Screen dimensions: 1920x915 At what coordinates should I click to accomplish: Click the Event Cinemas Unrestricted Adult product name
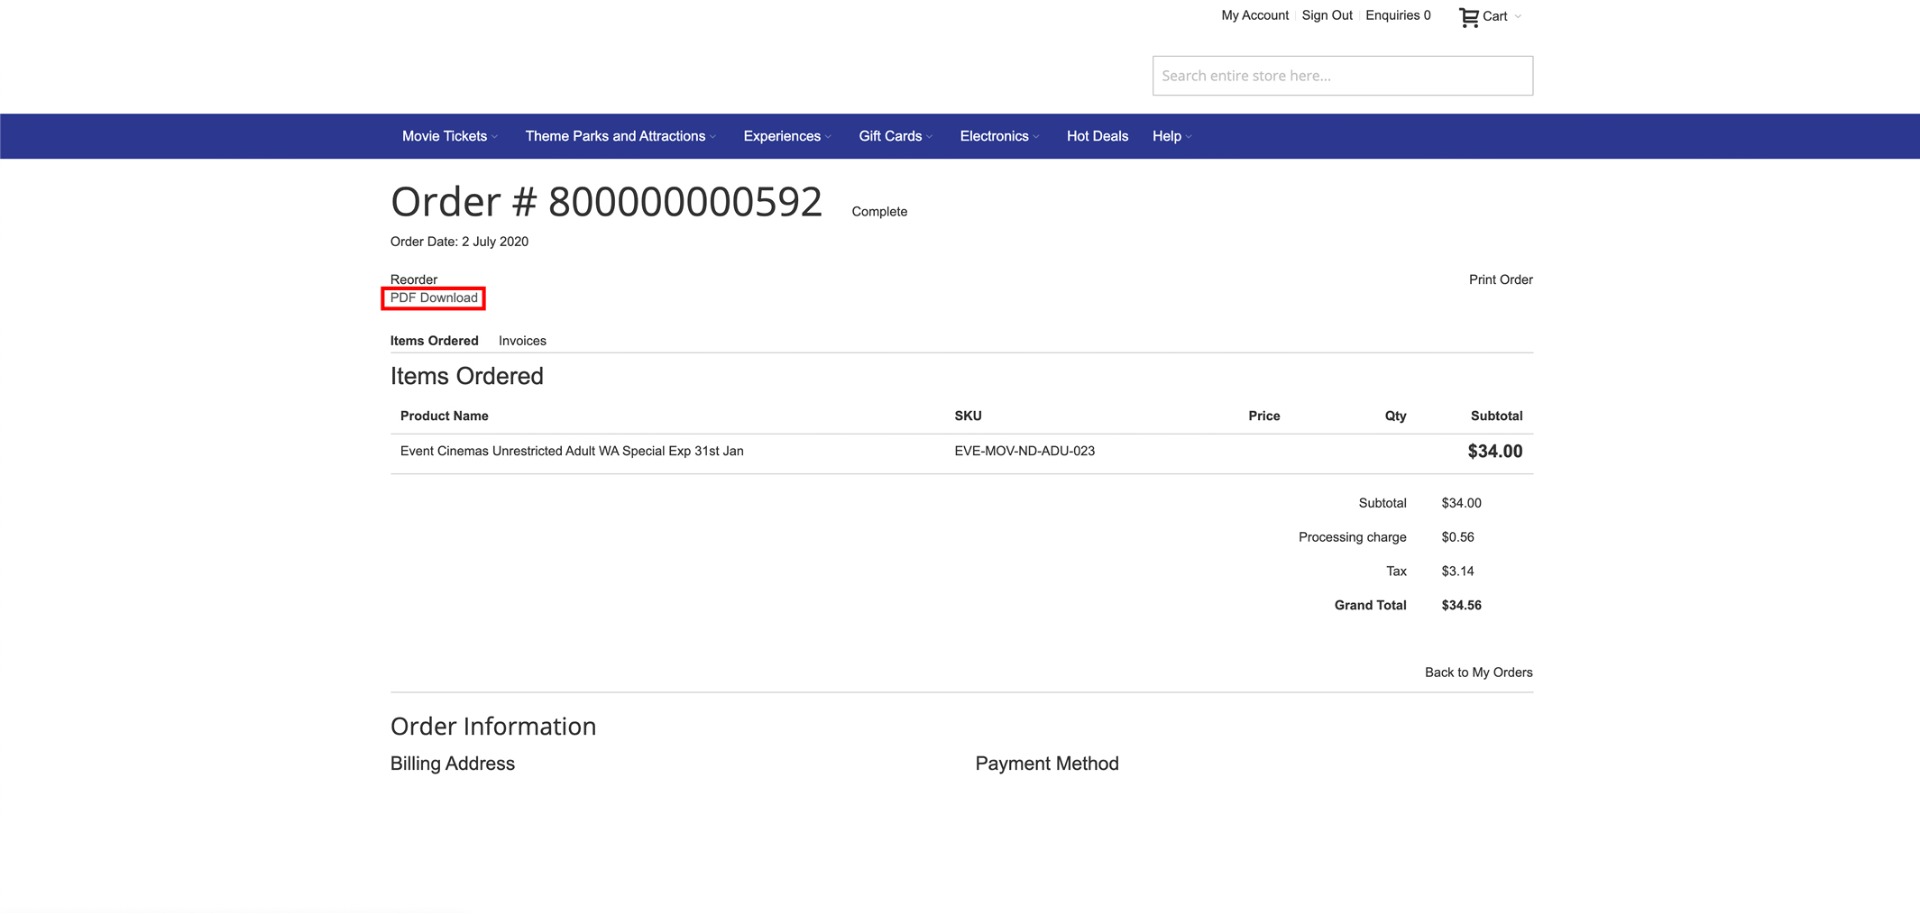571,452
